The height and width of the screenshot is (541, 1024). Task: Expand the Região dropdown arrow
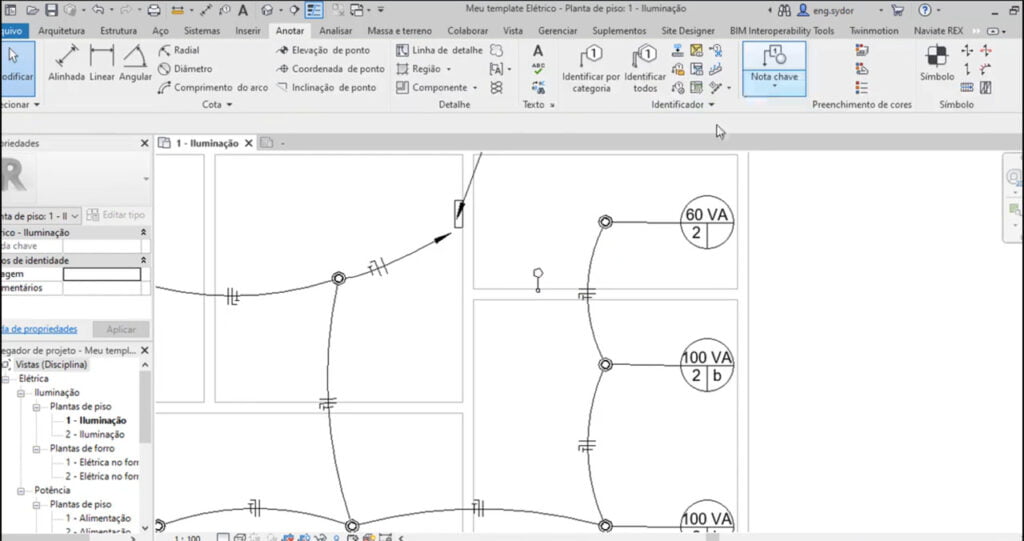tap(449, 69)
